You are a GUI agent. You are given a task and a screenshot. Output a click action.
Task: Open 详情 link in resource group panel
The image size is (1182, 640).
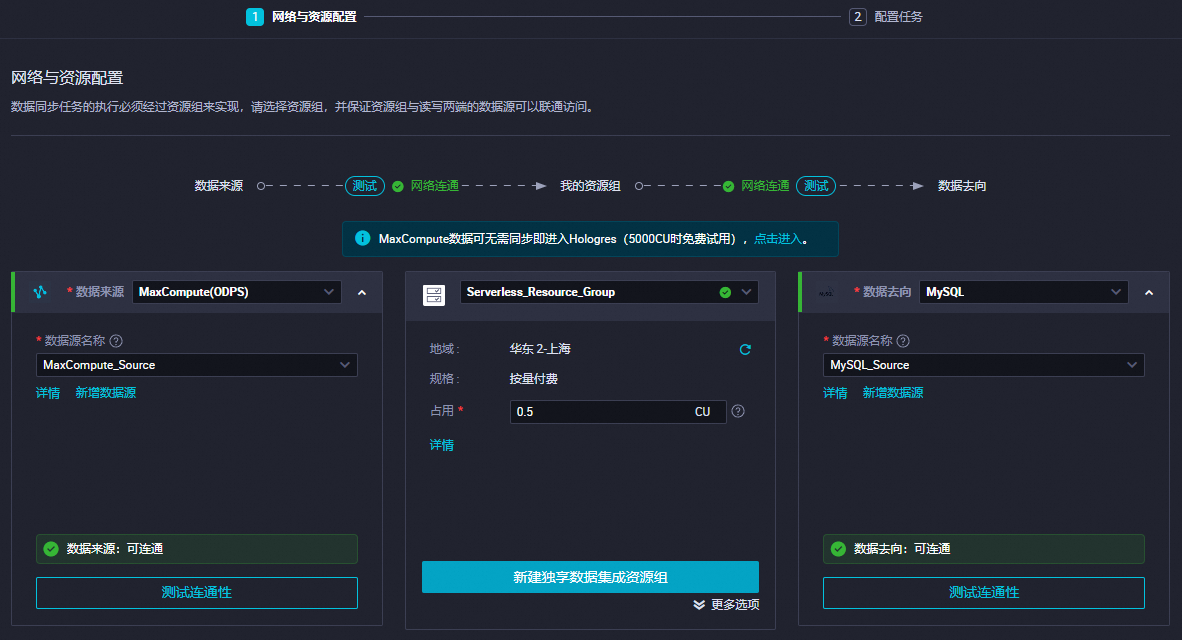[442, 445]
